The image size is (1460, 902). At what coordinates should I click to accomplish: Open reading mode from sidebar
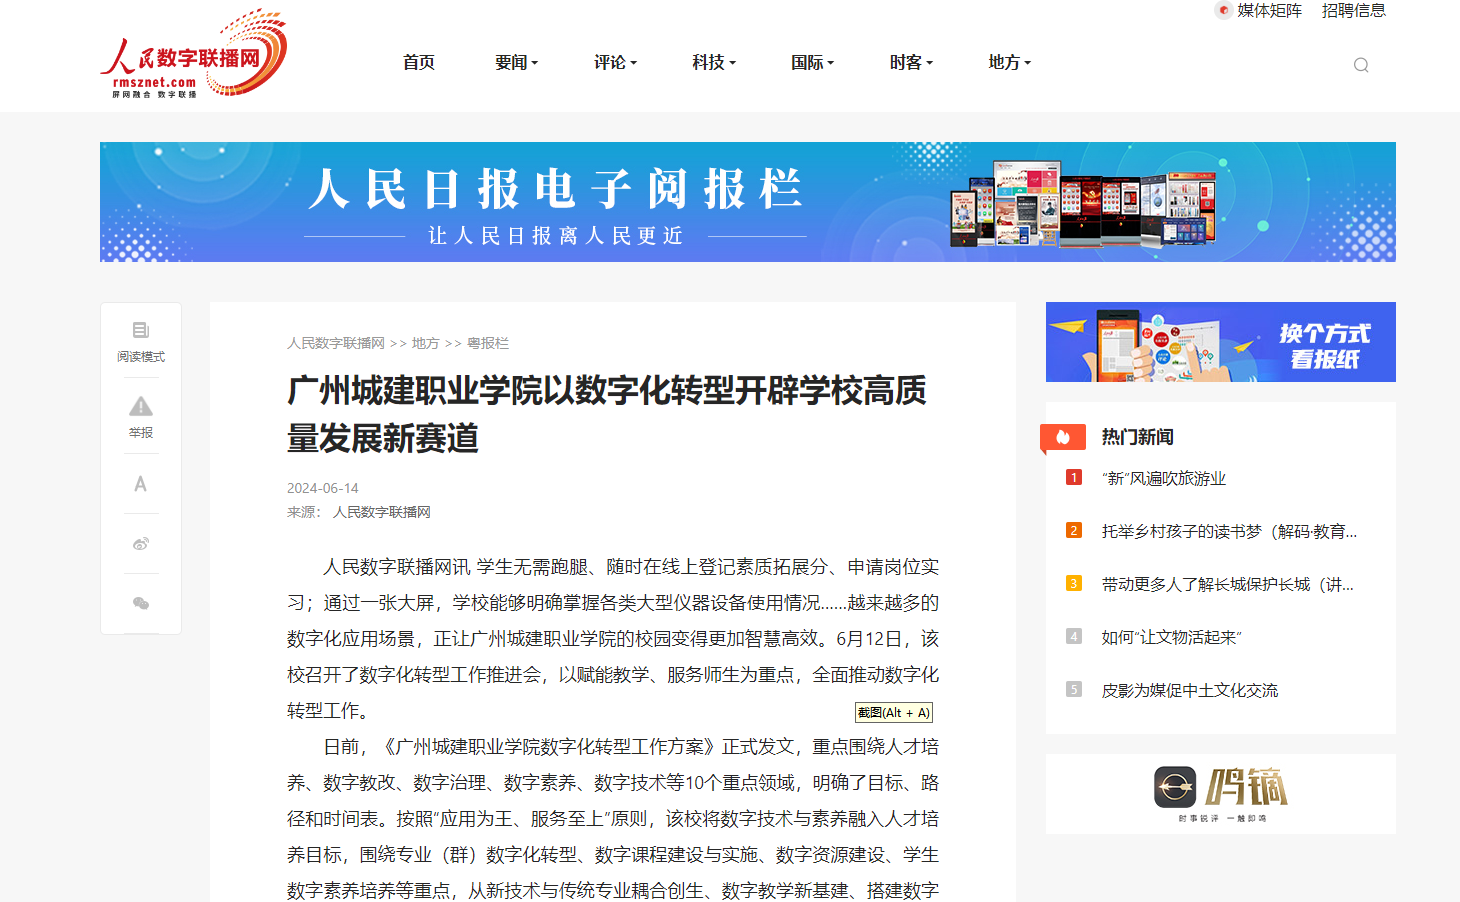click(141, 340)
